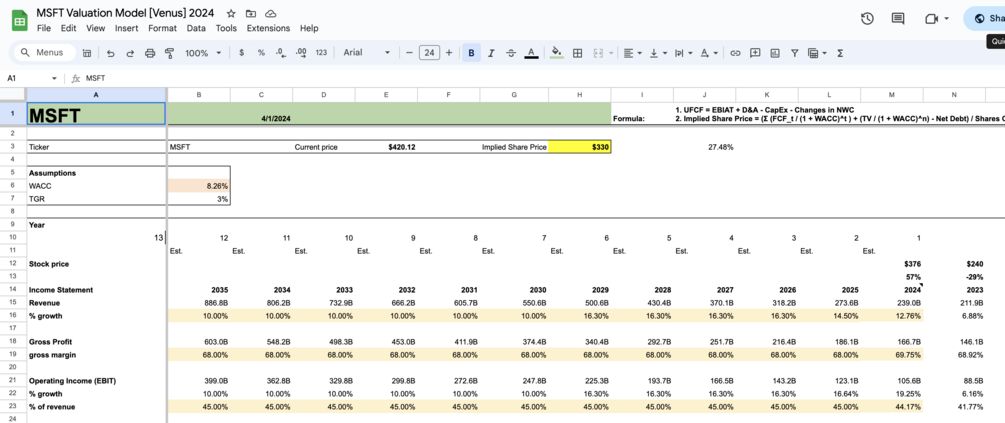Increase decimal places icon
1005x423 pixels.
pyautogui.click(x=301, y=53)
